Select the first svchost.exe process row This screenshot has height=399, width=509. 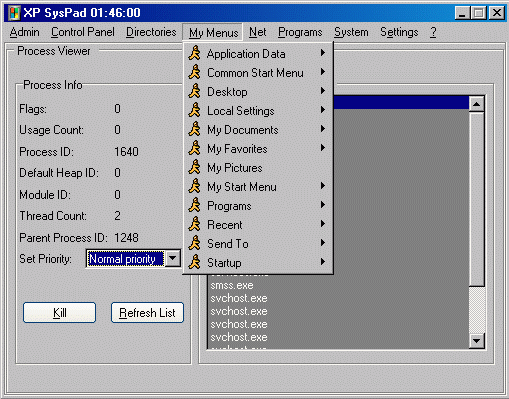click(x=239, y=298)
